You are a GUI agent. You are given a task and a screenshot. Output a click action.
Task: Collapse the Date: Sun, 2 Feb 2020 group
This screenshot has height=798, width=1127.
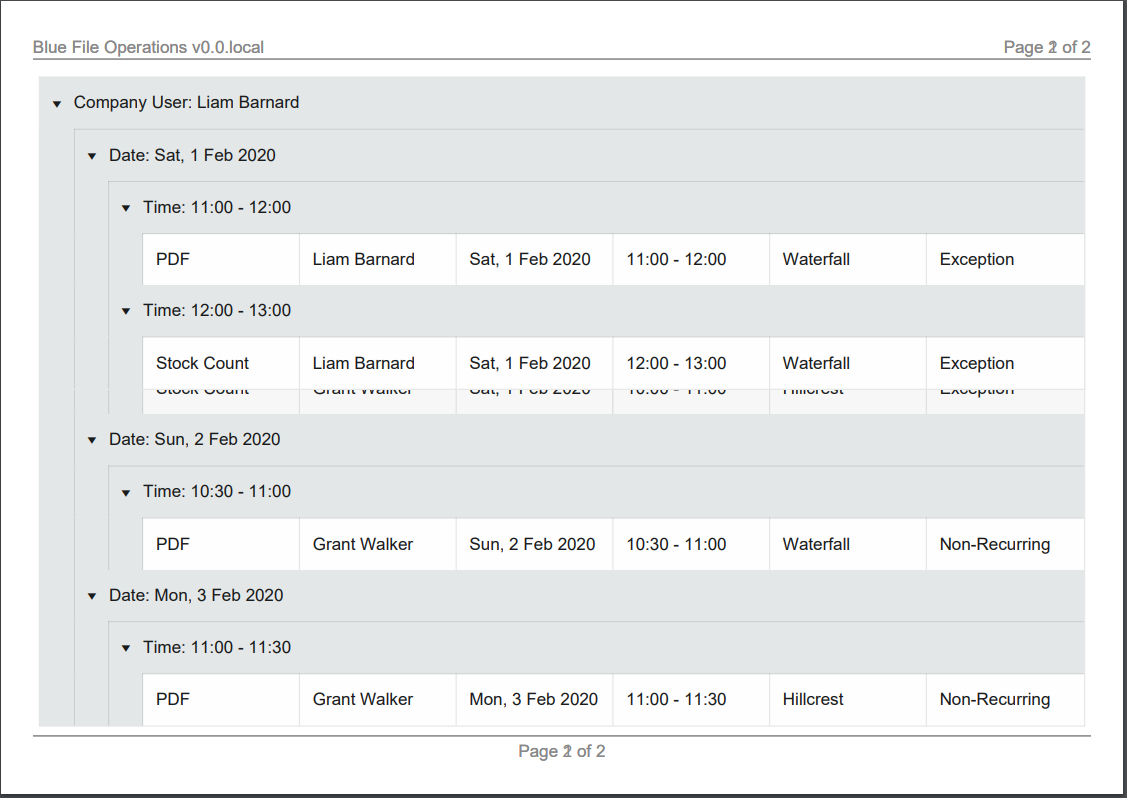(92, 440)
